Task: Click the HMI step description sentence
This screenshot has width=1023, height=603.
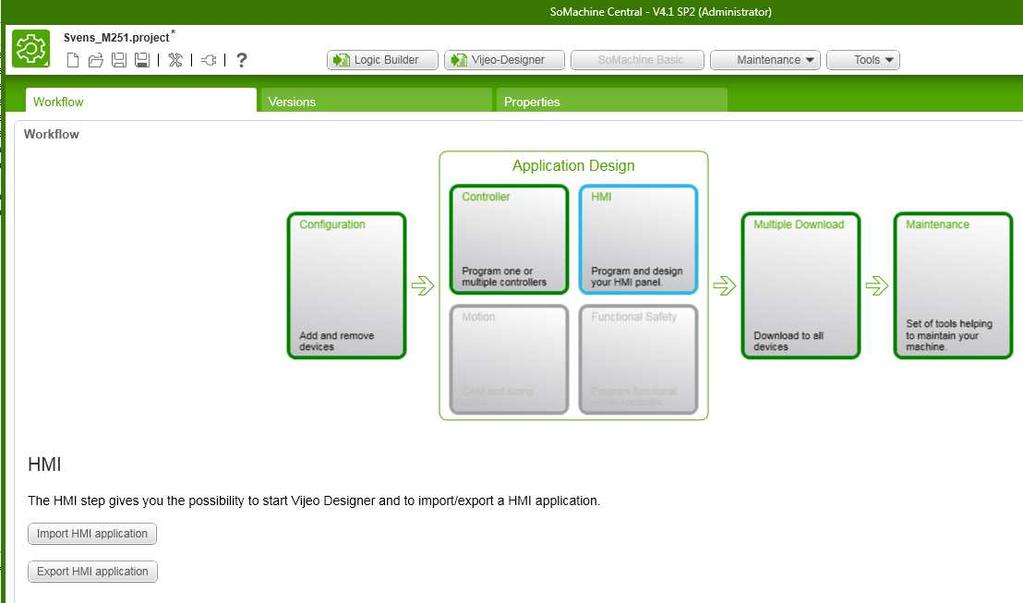Action: coord(314,501)
